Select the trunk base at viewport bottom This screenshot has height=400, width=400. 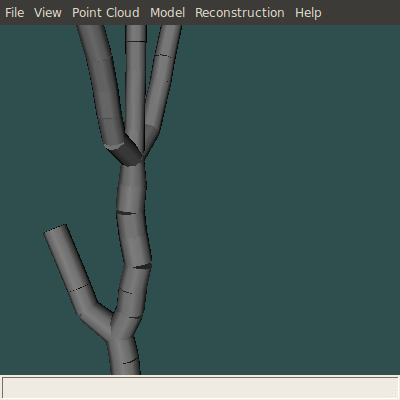point(124,357)
